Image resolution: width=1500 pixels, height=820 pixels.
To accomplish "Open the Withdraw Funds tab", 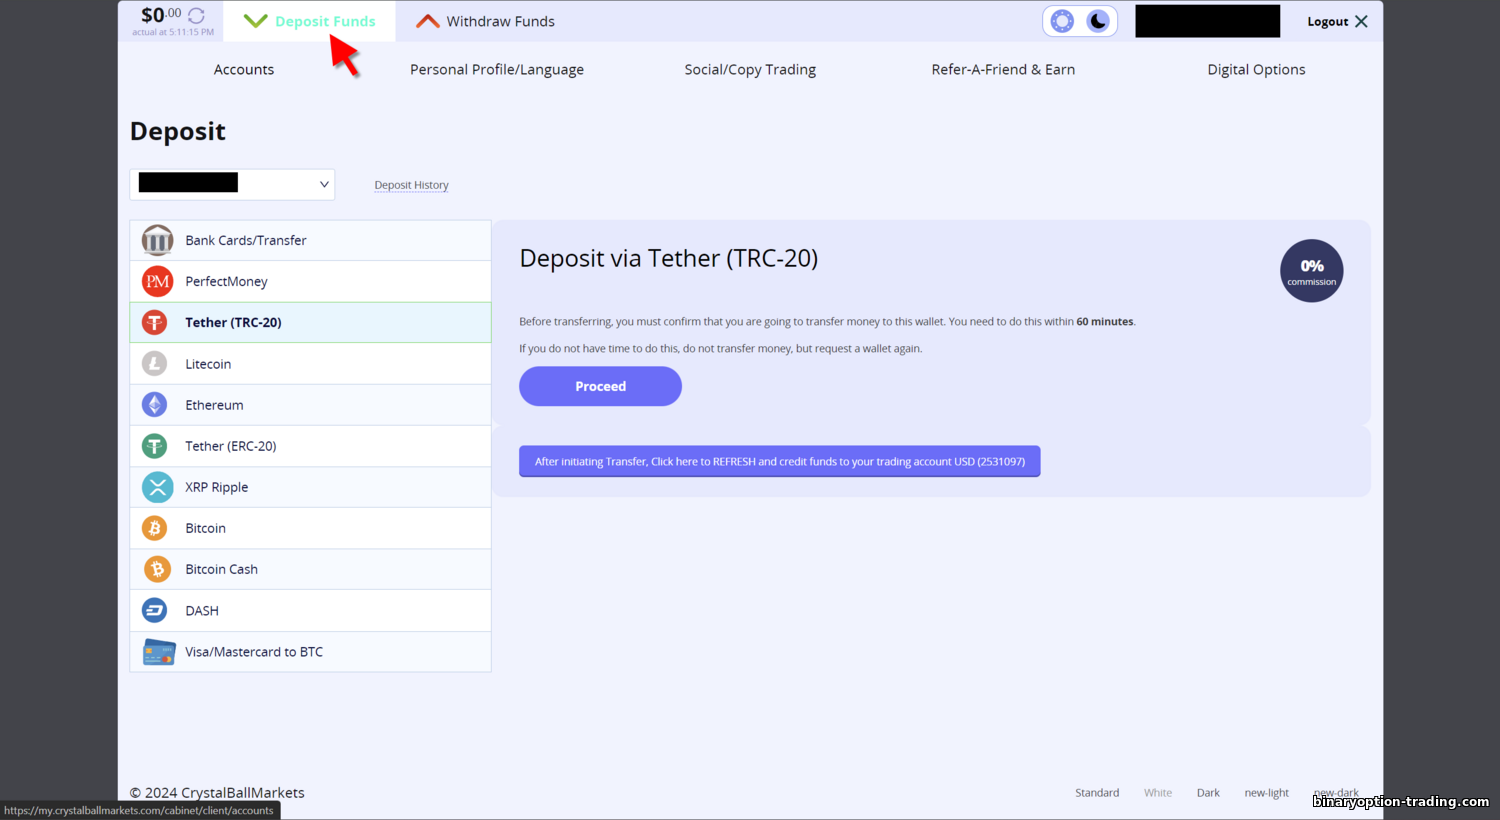I will coord(485,21).
